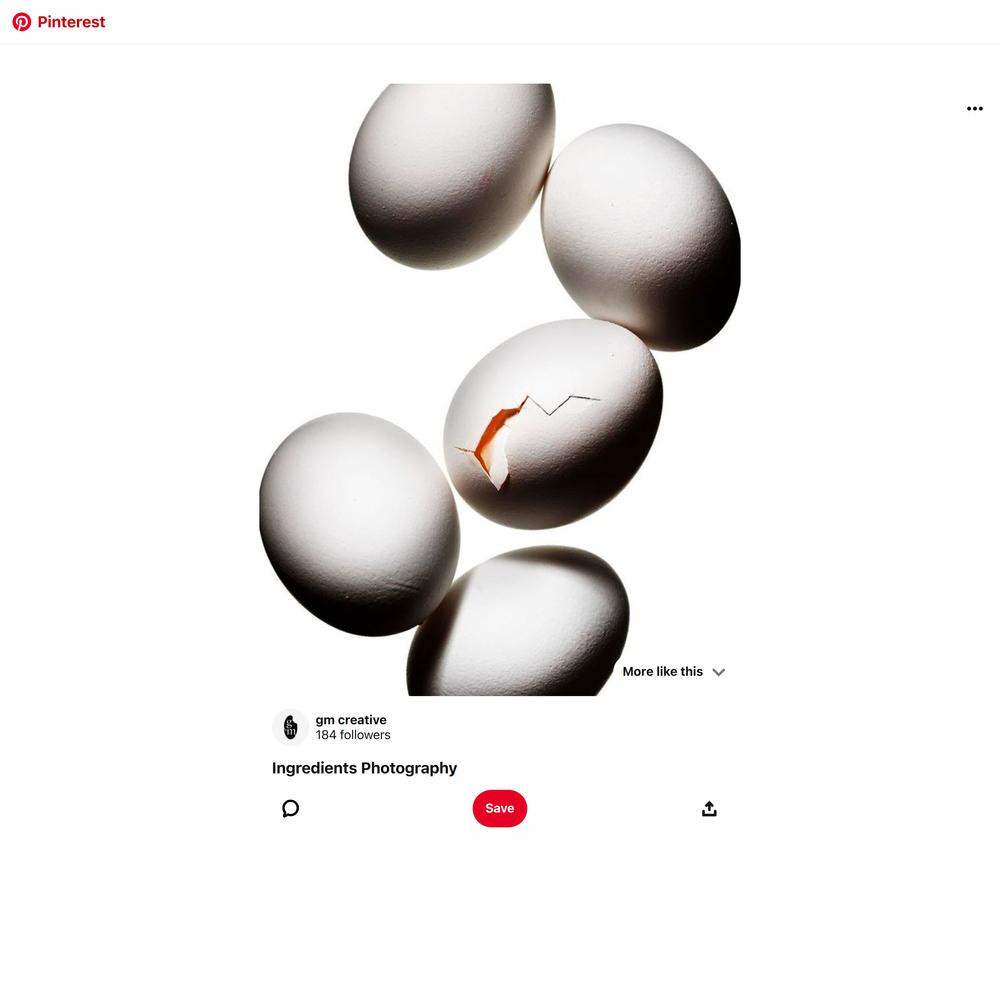Image resolution: width=1000 pixels, height=1000 pixels.
Task: Click the top-left egg in the photo
Action: pos(452,175)
